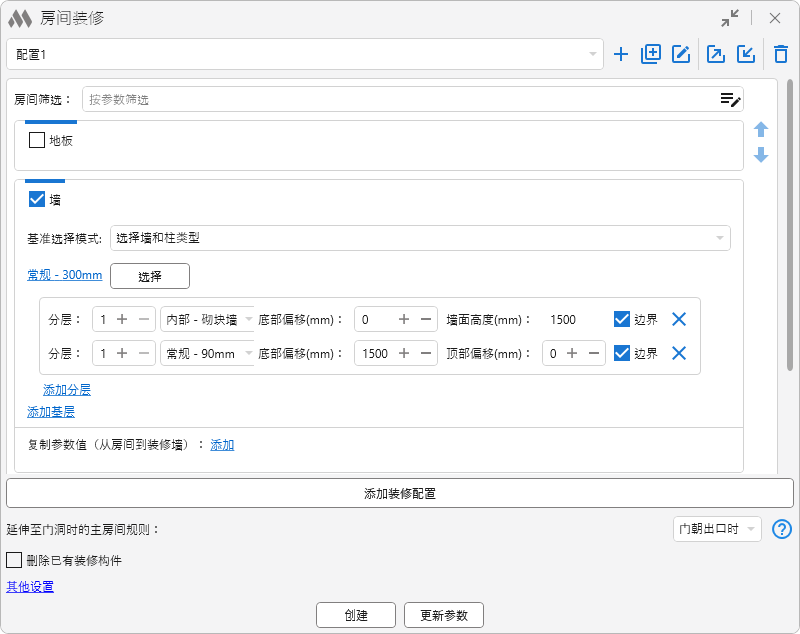The width and height of the screenshot is (800, 634).
Task: Delete the configuration with the trash icon
Action: pos(781,54)
